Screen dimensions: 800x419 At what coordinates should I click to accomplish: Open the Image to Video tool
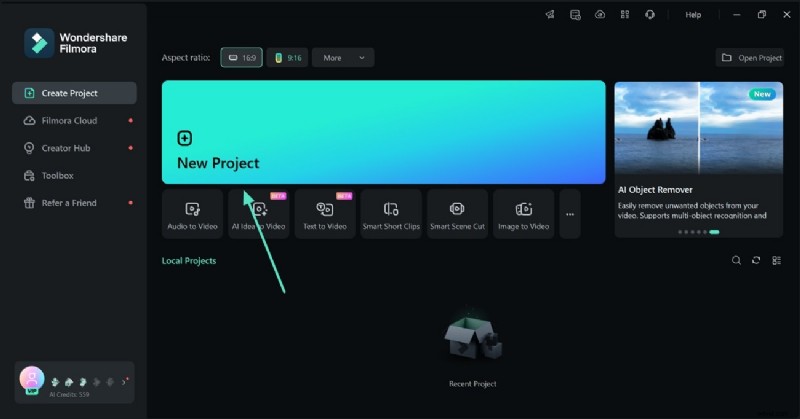click(524, 214)
